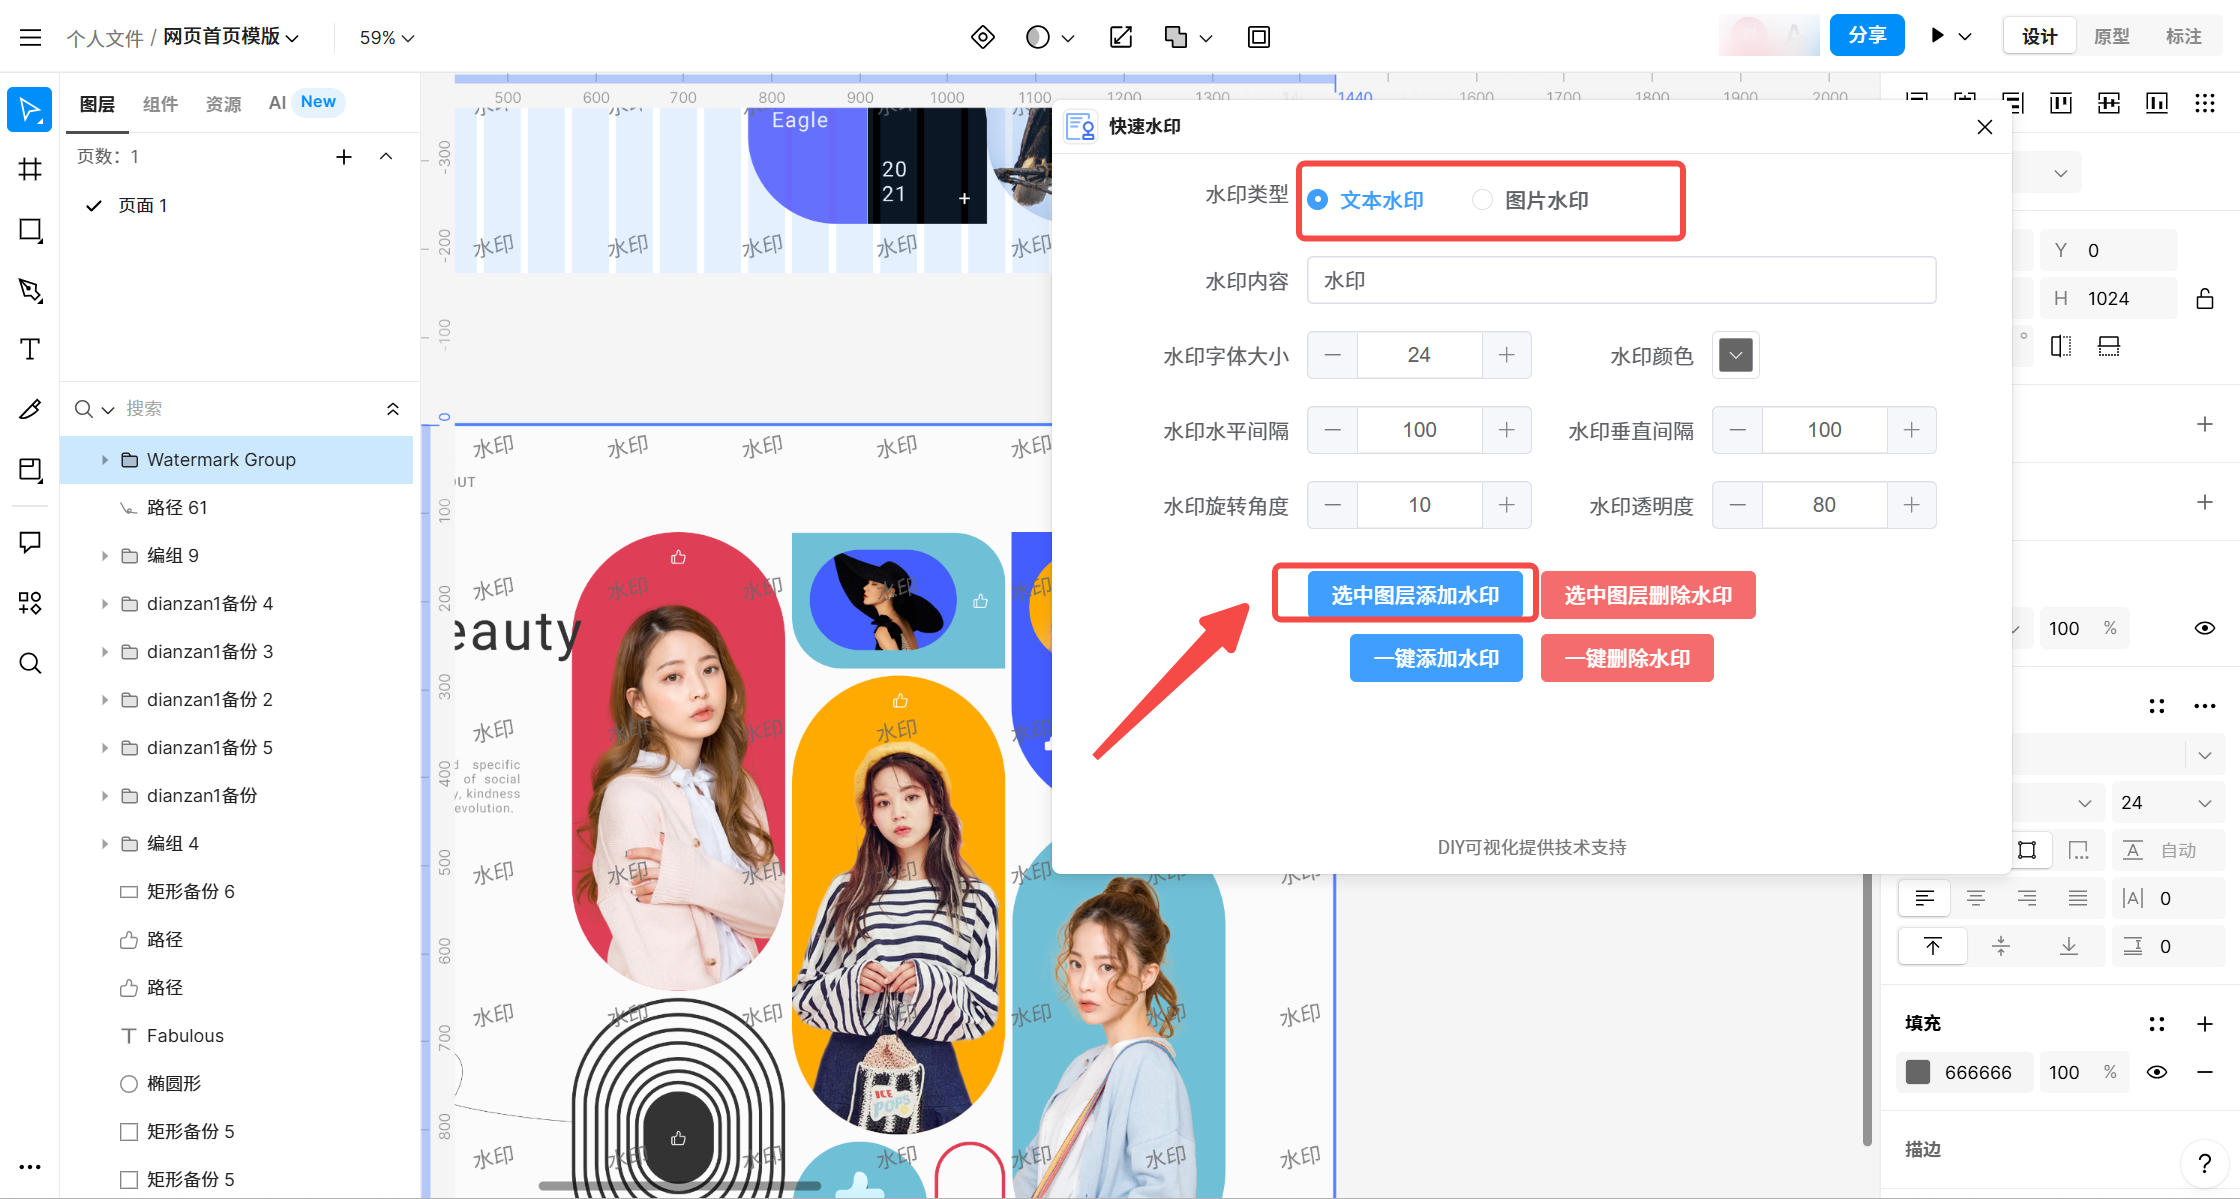Open the play preview options dropdown arrow

[1965, 37]
